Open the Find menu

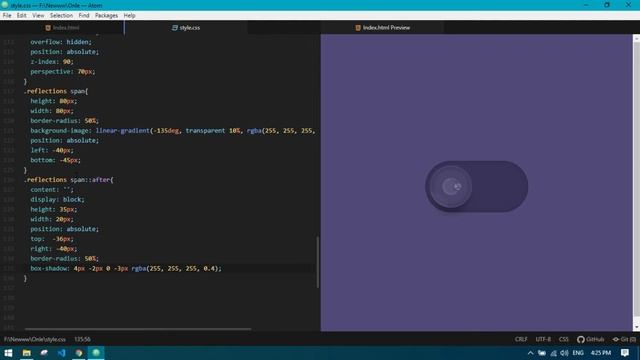click(x=84, y=16)
